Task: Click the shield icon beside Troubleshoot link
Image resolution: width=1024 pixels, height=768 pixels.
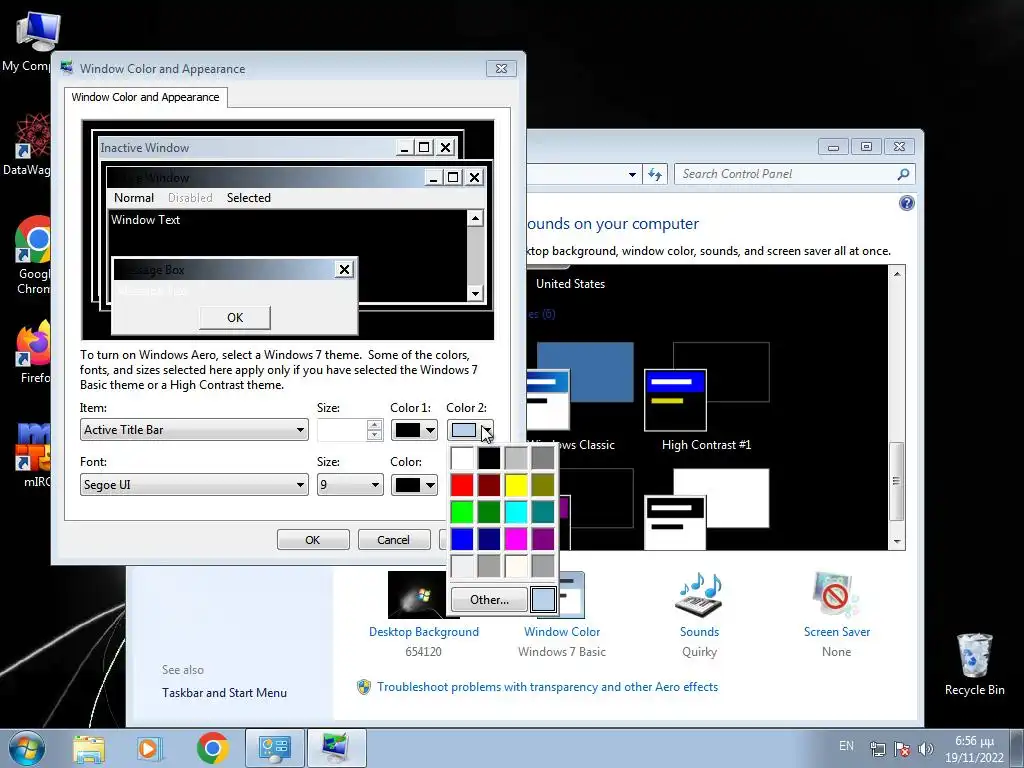Action: (x=364, y=687)
